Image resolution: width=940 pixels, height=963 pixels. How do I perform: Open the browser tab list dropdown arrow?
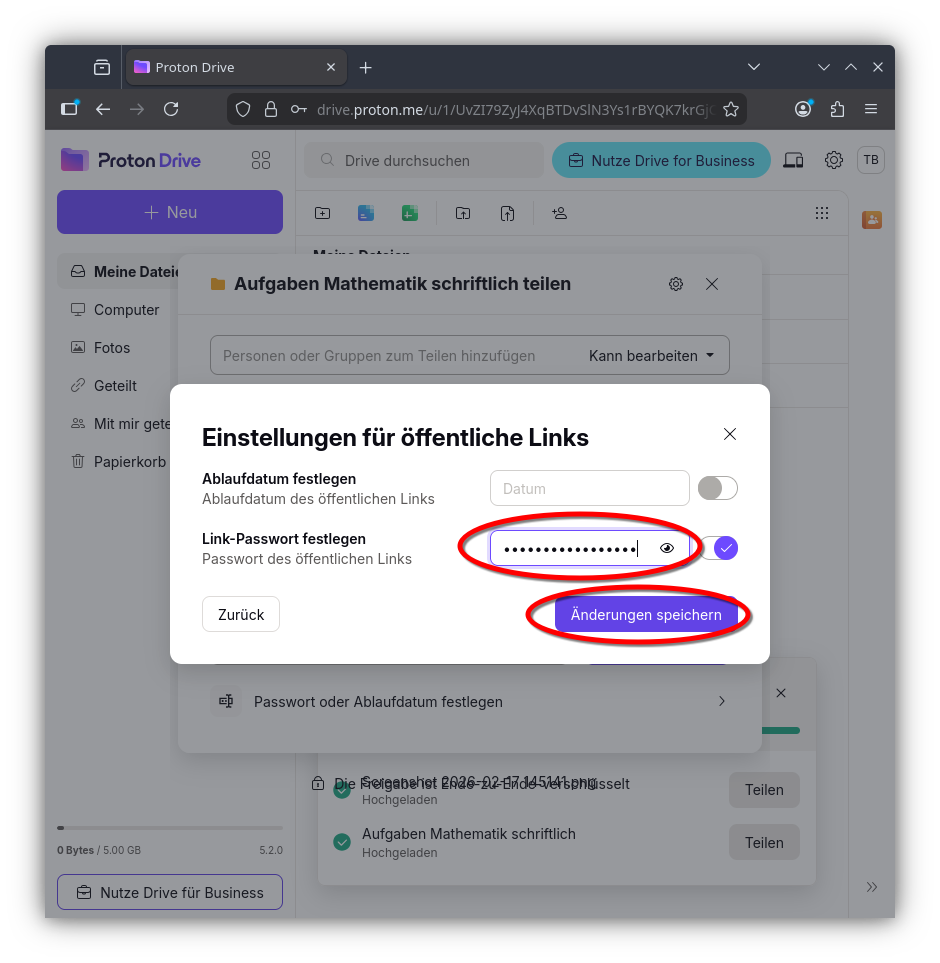754,67
